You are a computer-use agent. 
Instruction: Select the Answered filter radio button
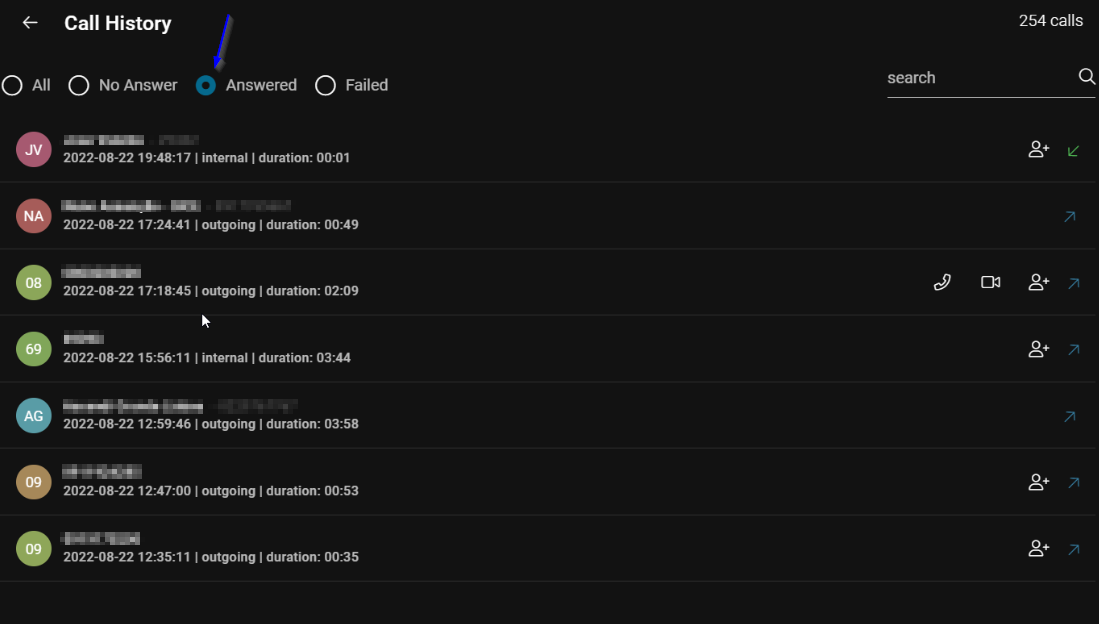[x=206, y=86]
